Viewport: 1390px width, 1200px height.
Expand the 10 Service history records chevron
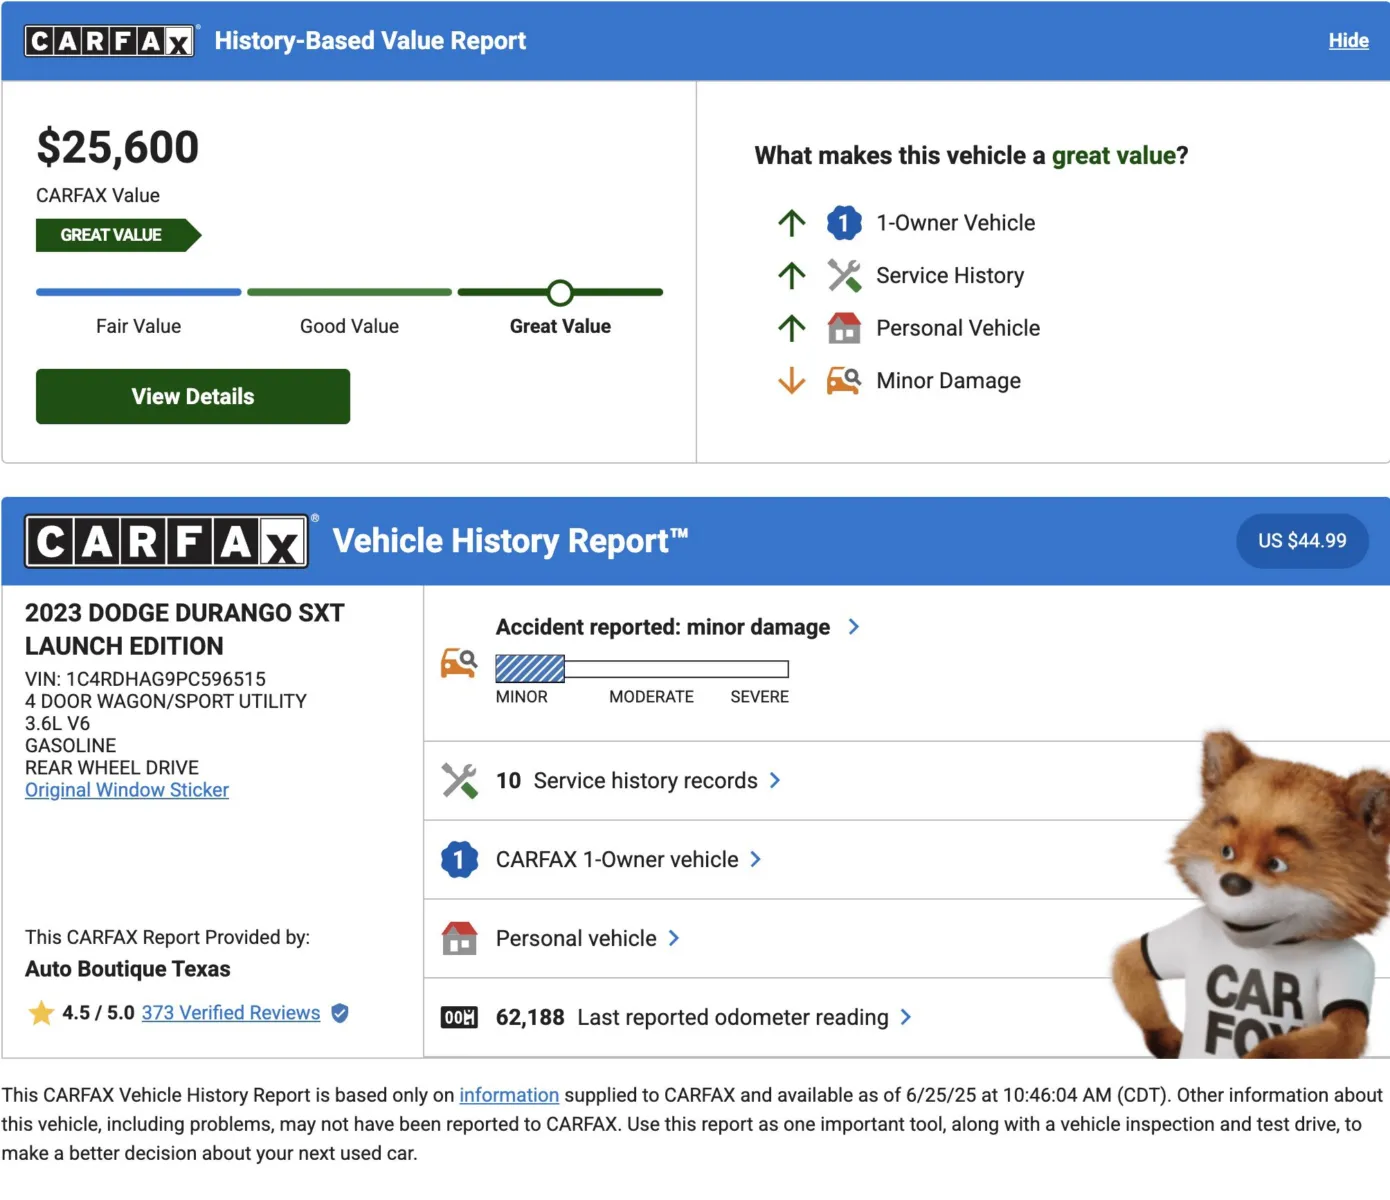pyautogui.click(x=775, y=781)
